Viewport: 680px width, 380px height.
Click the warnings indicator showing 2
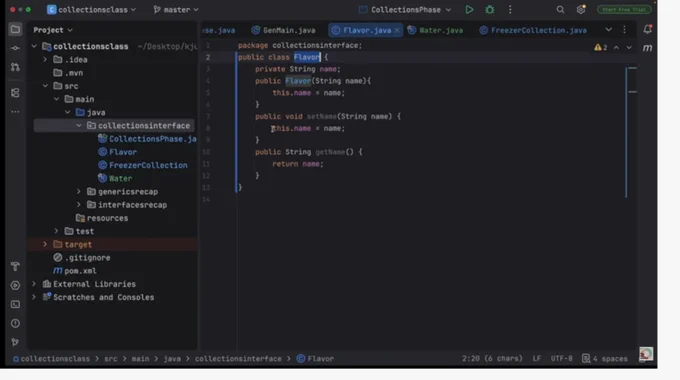601,47
